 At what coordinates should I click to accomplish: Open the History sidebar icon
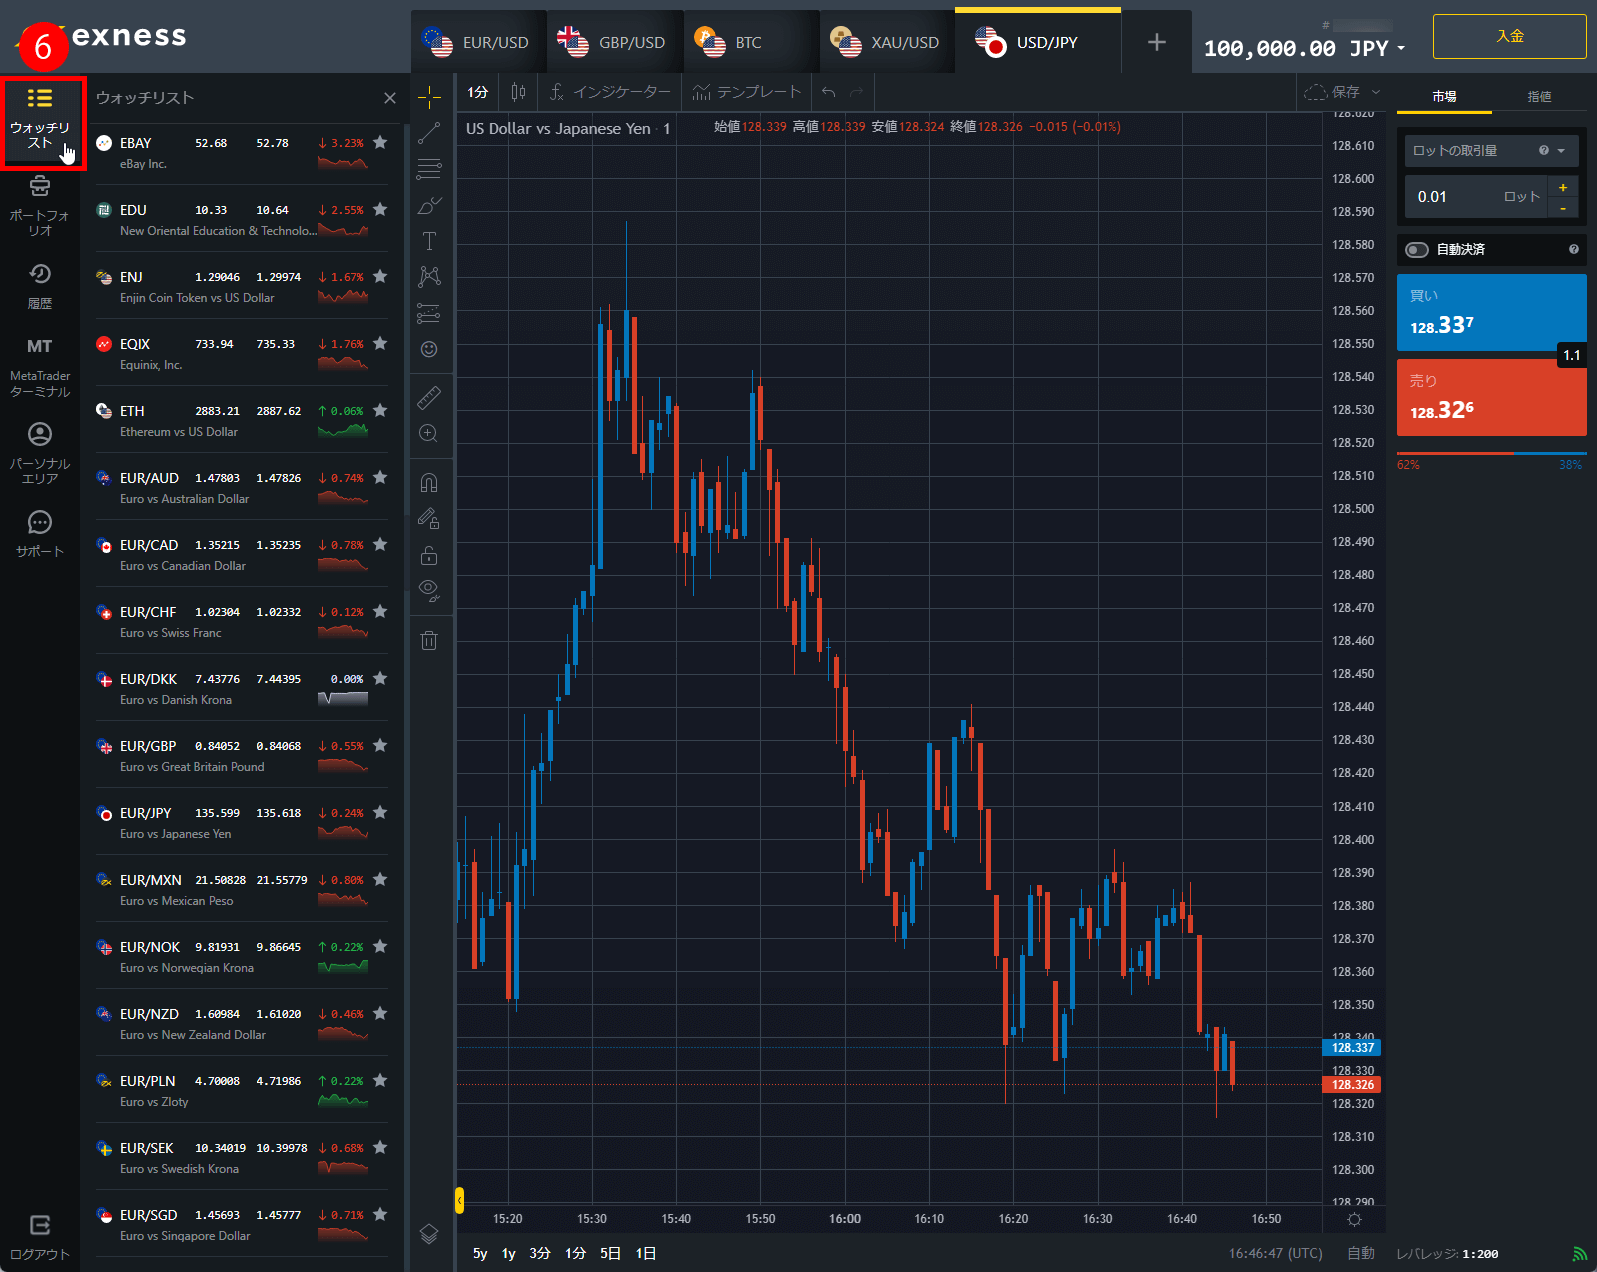tap(40, 285)
